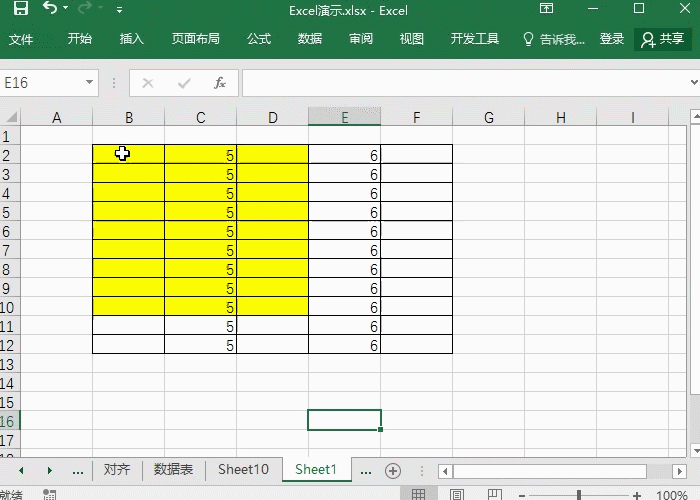
Task: Click horizontal scrollbar right arrow
Action: pos(679,471)
